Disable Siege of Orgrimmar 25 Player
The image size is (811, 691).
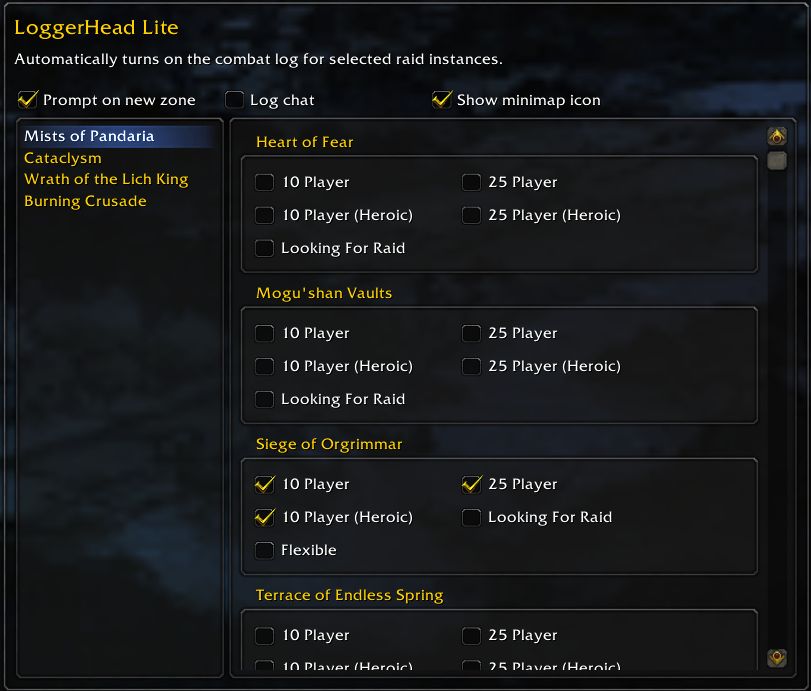click(472, 485)
